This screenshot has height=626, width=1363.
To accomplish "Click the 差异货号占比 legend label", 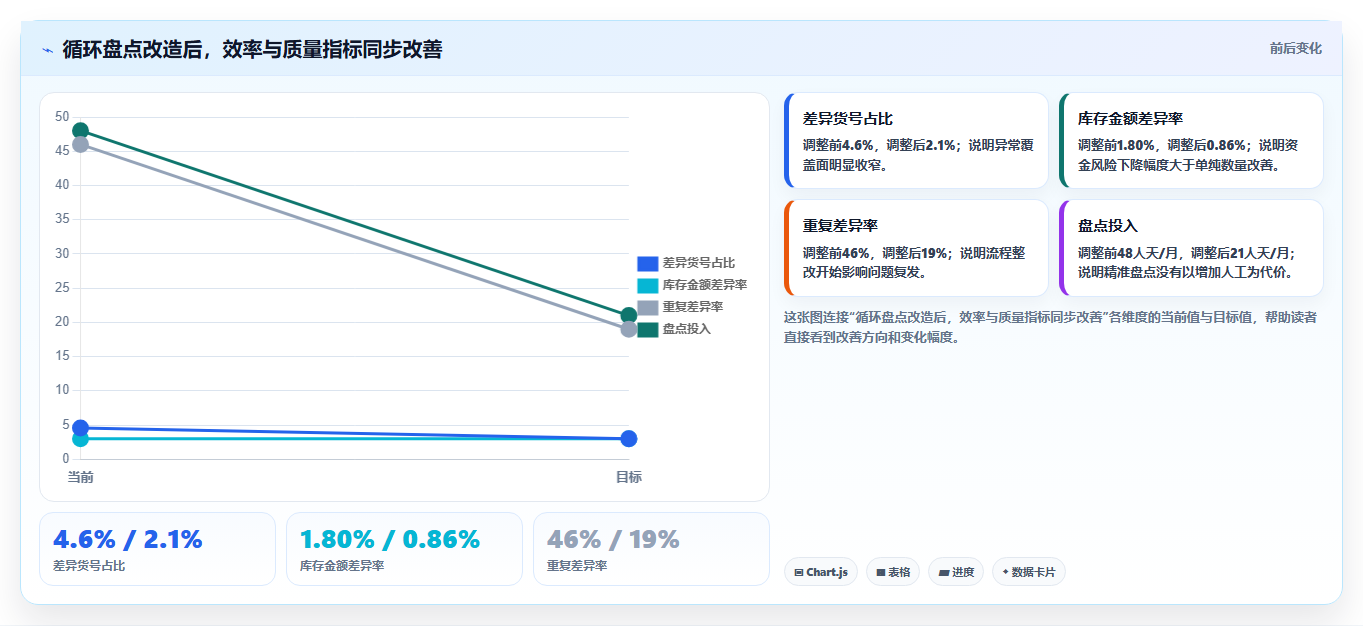I will coord(699,263).
